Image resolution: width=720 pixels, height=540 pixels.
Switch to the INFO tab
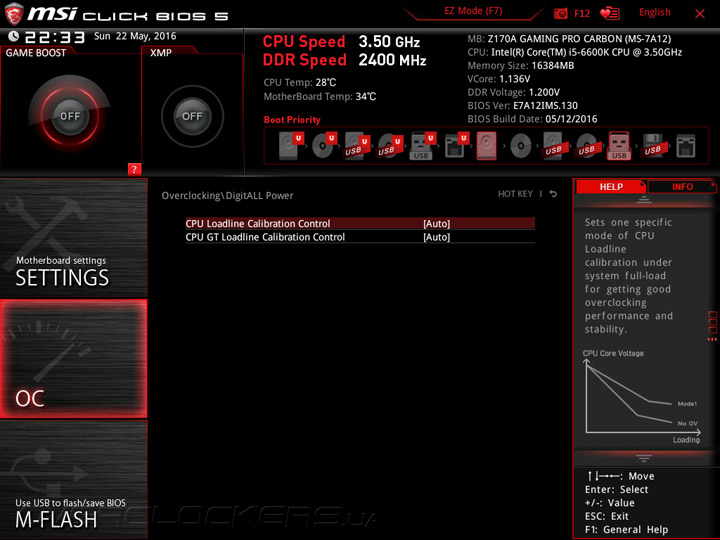pos(682,186)
